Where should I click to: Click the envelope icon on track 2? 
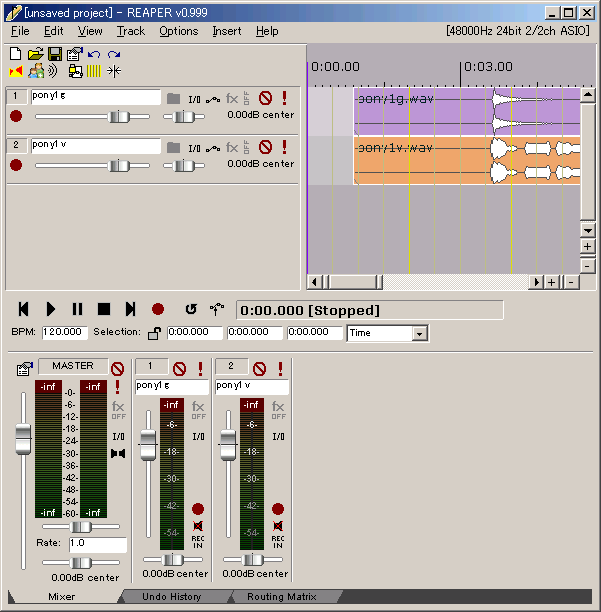tap(213, 147)
